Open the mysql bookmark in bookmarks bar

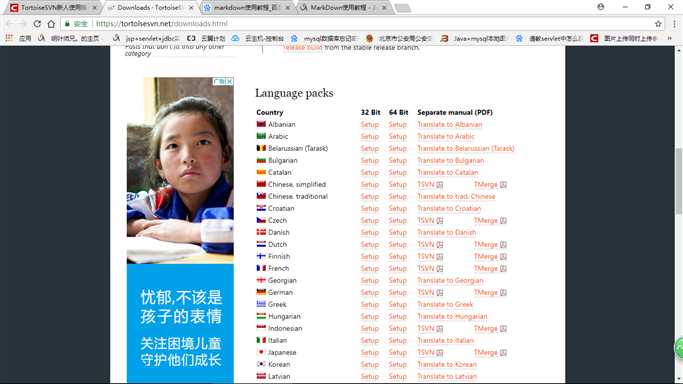coord(325,38)
